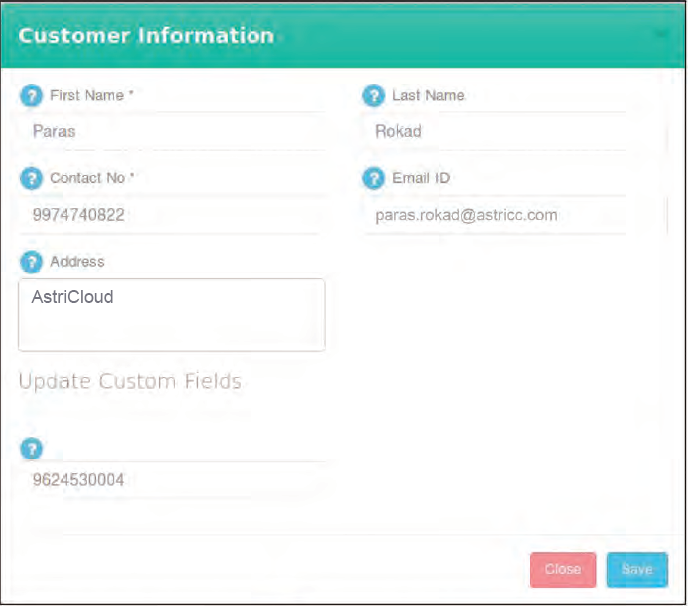Click the help icon beside Last Name
688x606 pixels.
[373, 96]
